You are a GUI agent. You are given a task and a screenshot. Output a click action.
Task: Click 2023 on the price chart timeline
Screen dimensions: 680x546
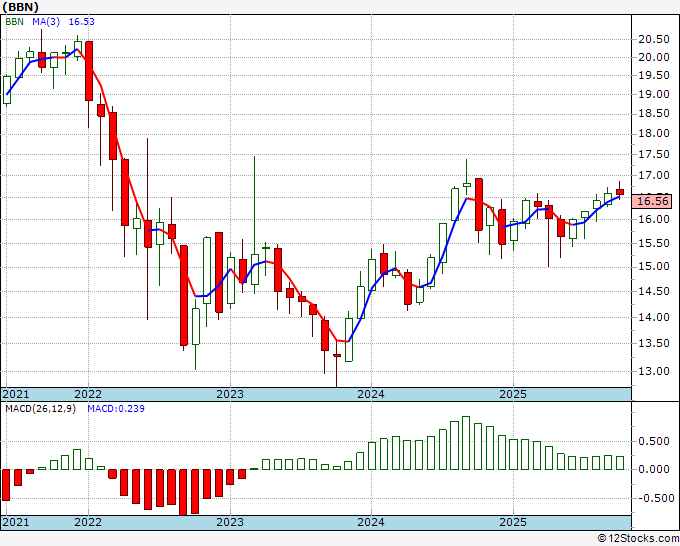230,394
